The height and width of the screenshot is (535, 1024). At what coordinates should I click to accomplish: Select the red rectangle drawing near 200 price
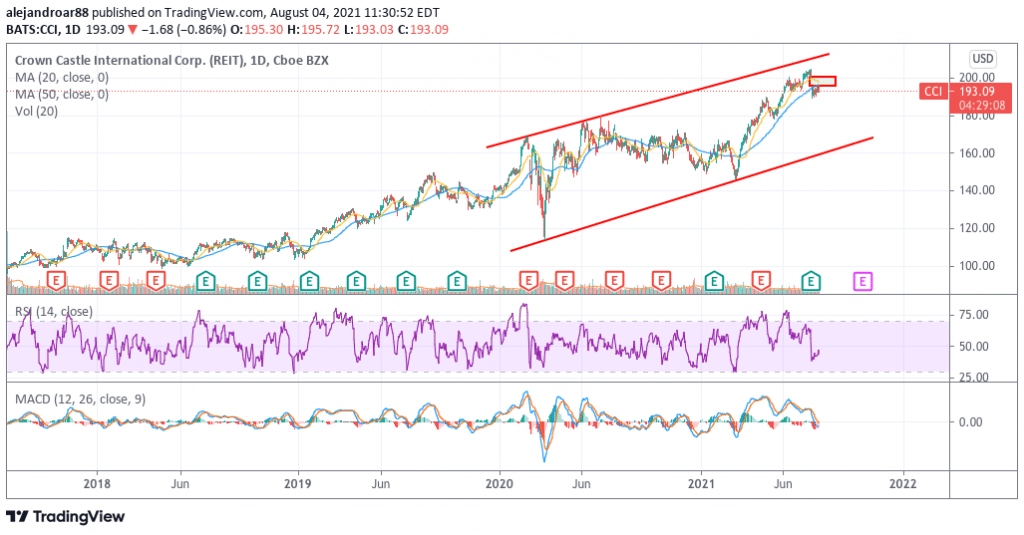823,81
